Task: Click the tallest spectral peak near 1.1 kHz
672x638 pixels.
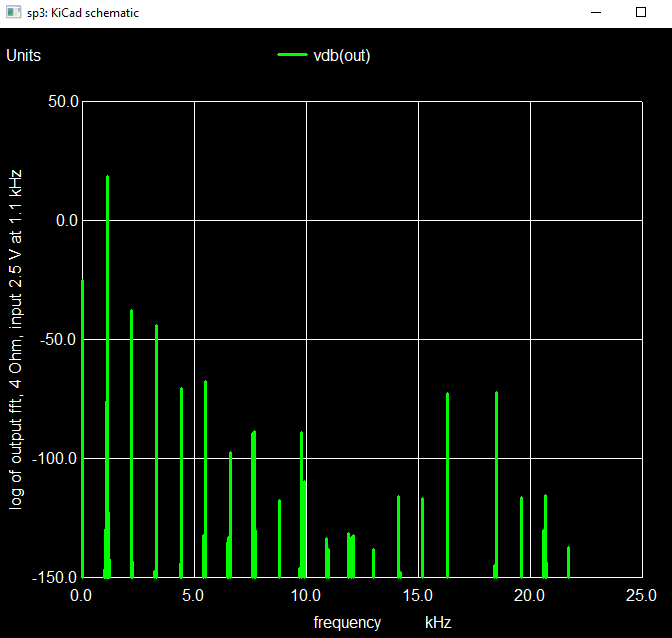Action: pyautogui.click(x=107, y=377)
